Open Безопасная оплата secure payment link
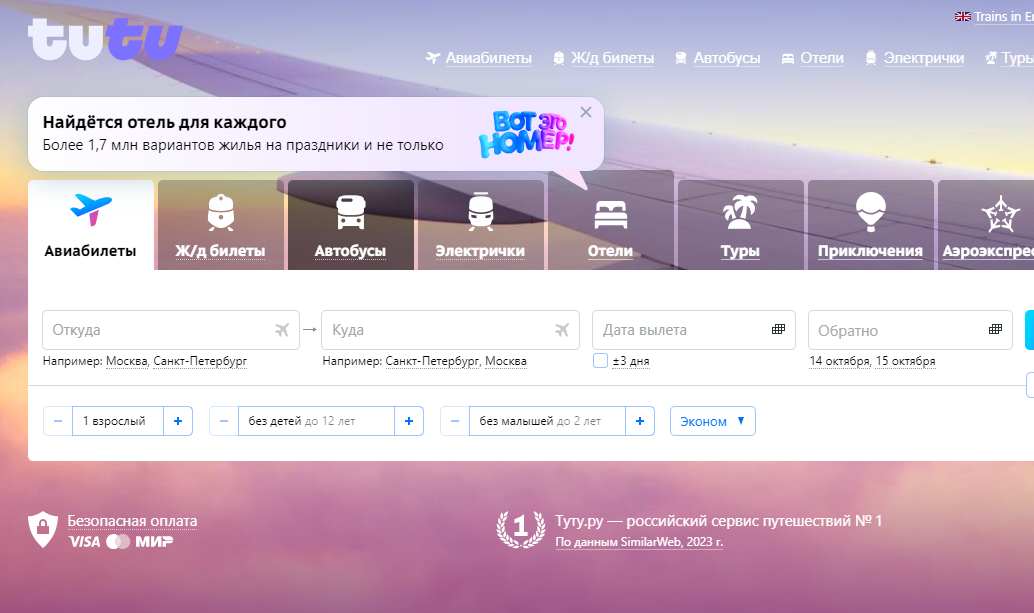The image size is (1034, 613). 132,521
